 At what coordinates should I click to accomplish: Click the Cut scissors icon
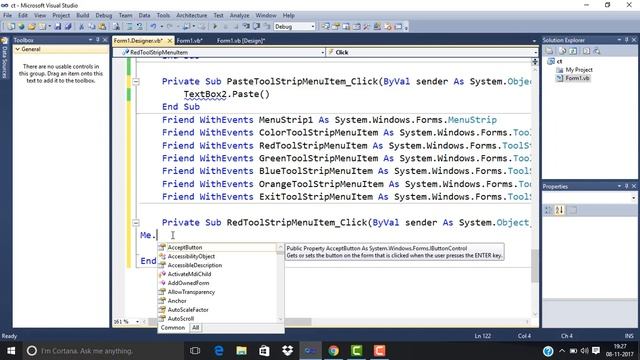point(81,27)
